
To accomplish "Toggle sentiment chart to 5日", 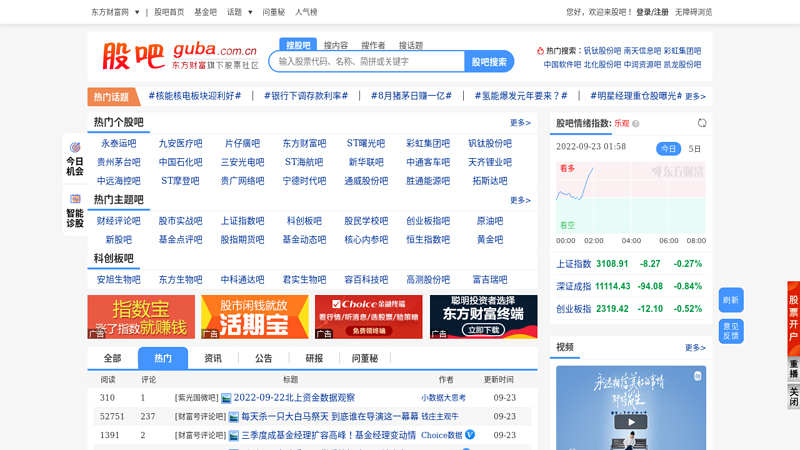I will coord(694,148).
